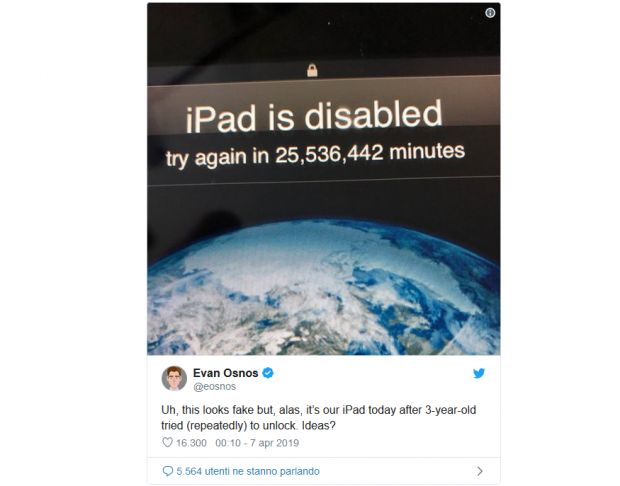Open the Twitter bird logo

pos(479,373)
